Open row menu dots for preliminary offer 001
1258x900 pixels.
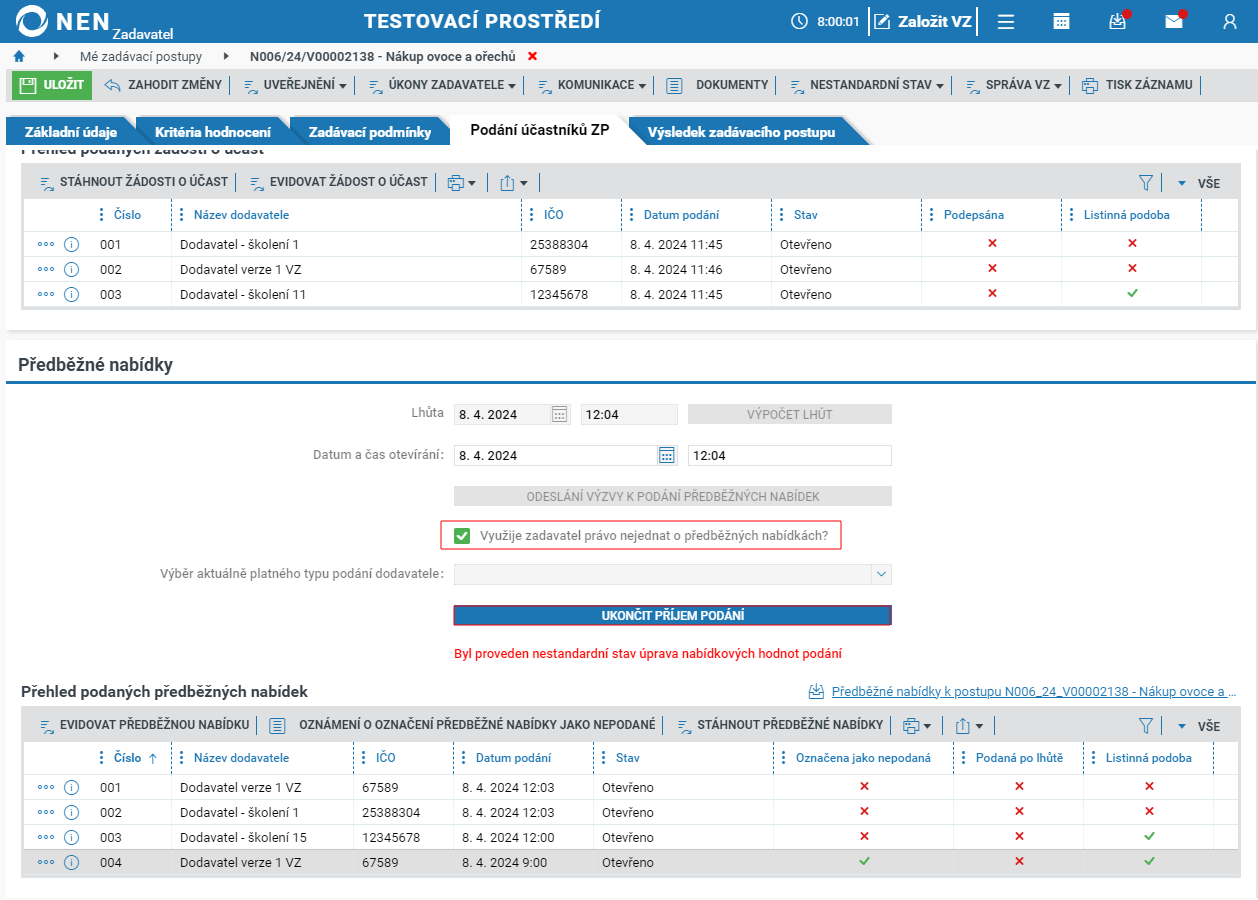pos(46,787)
